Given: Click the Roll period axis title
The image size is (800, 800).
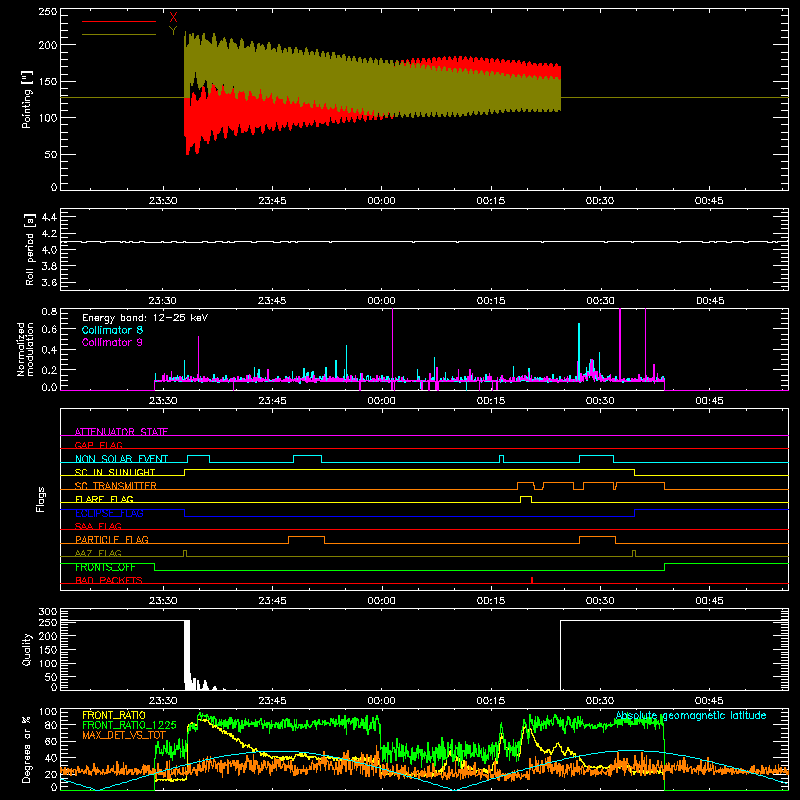Looking at the screenshot, I should coord(30,249).
